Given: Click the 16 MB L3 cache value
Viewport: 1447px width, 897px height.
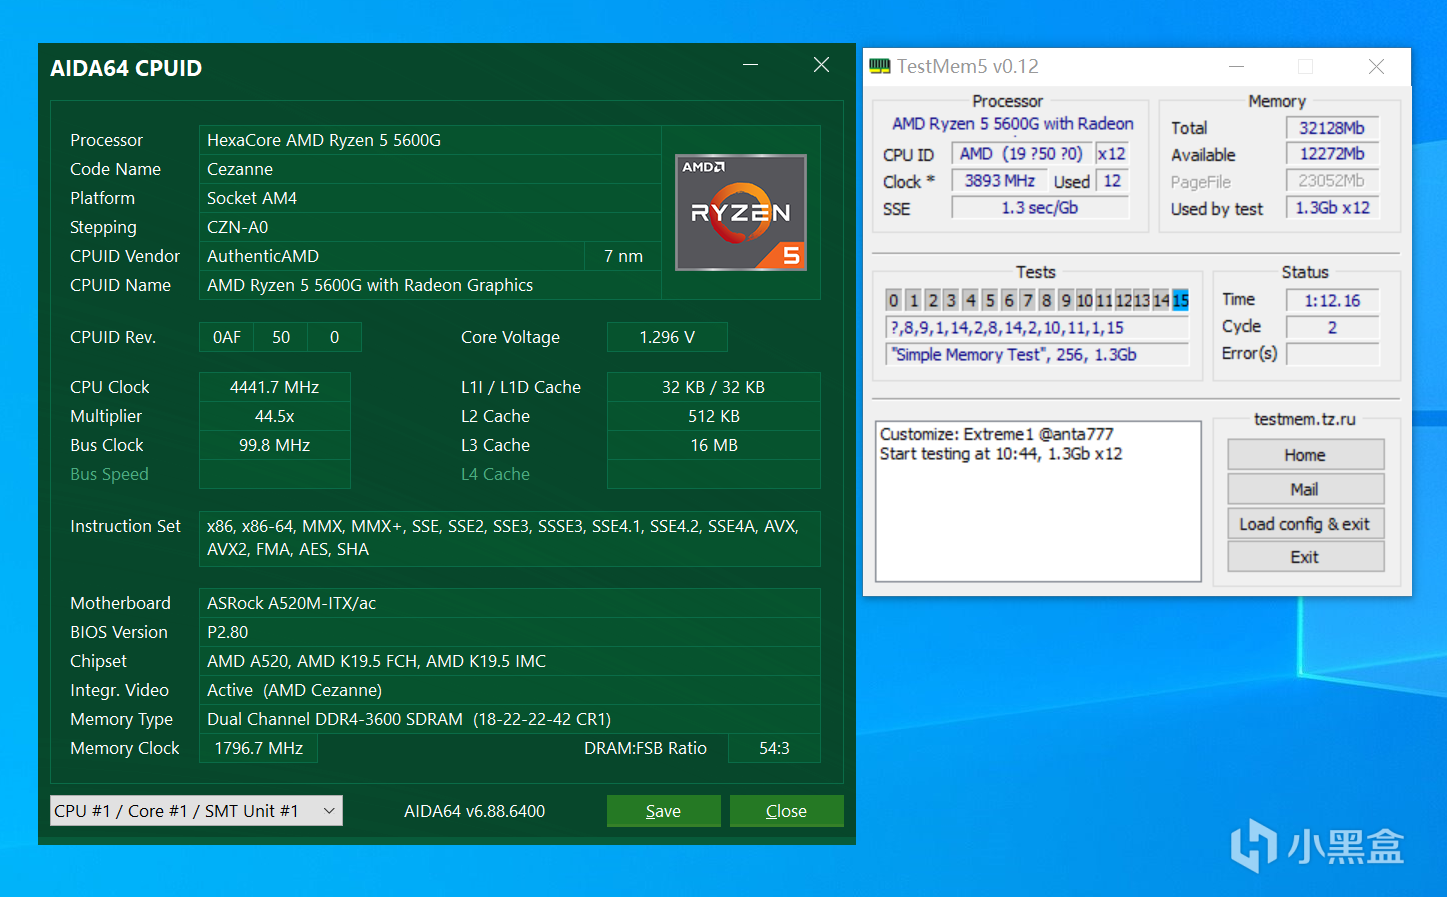Looking at the screenshot, I should tap(714, 445).
